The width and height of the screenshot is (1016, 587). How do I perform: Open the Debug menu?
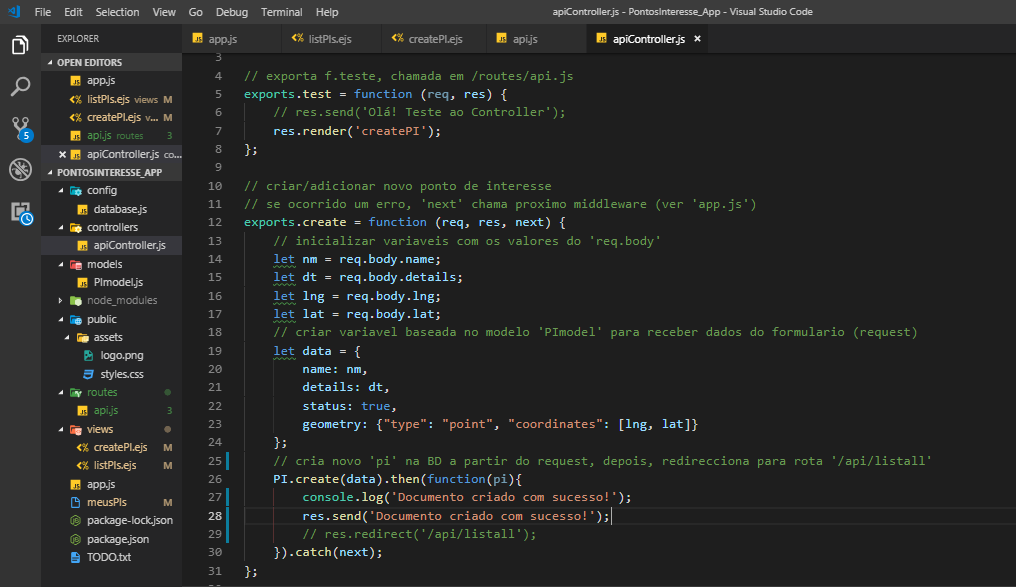point(231,12)
